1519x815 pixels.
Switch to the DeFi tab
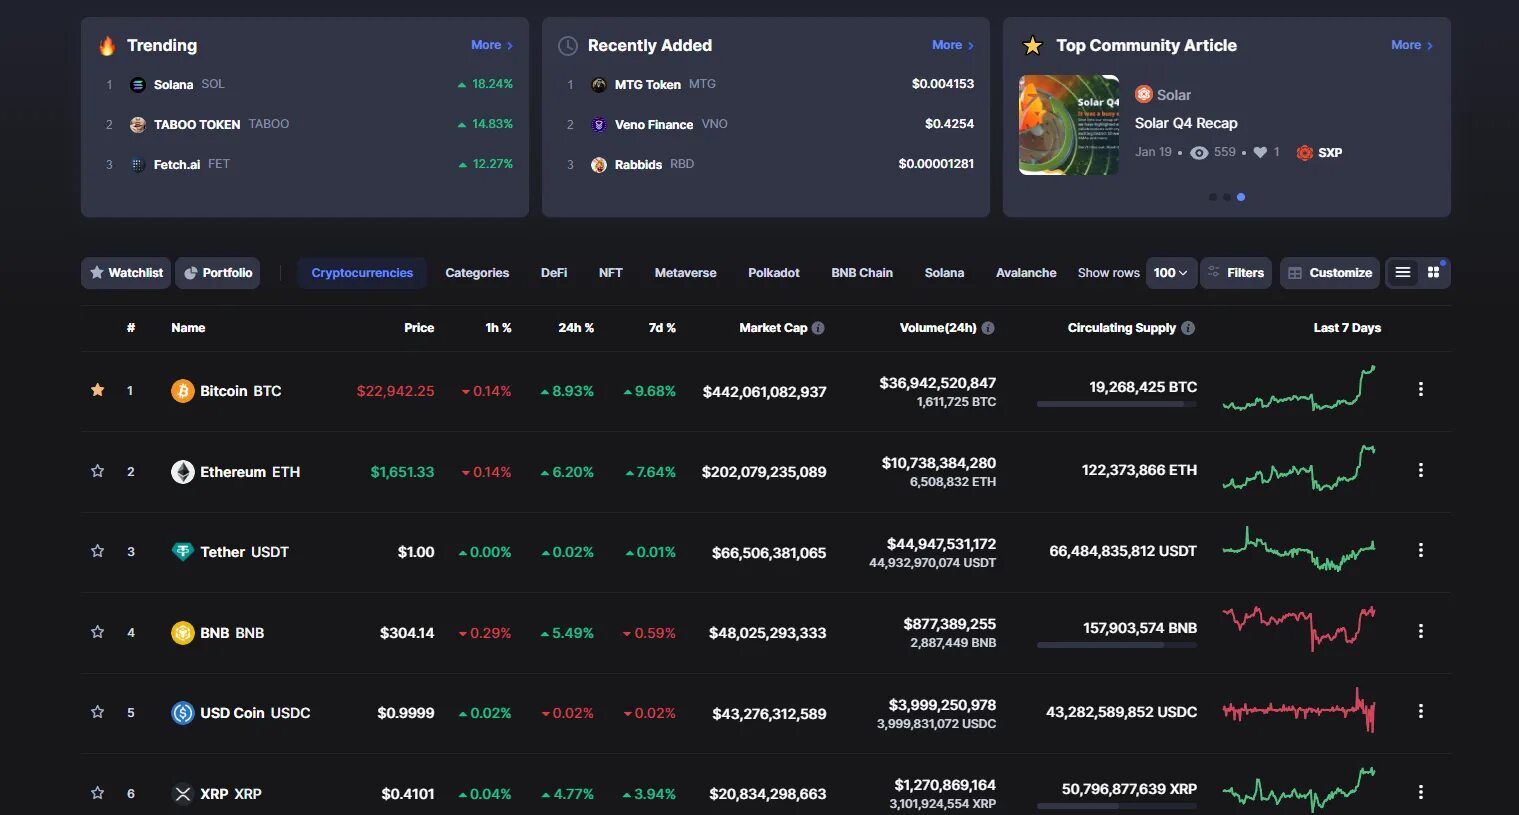pos(554,273)
